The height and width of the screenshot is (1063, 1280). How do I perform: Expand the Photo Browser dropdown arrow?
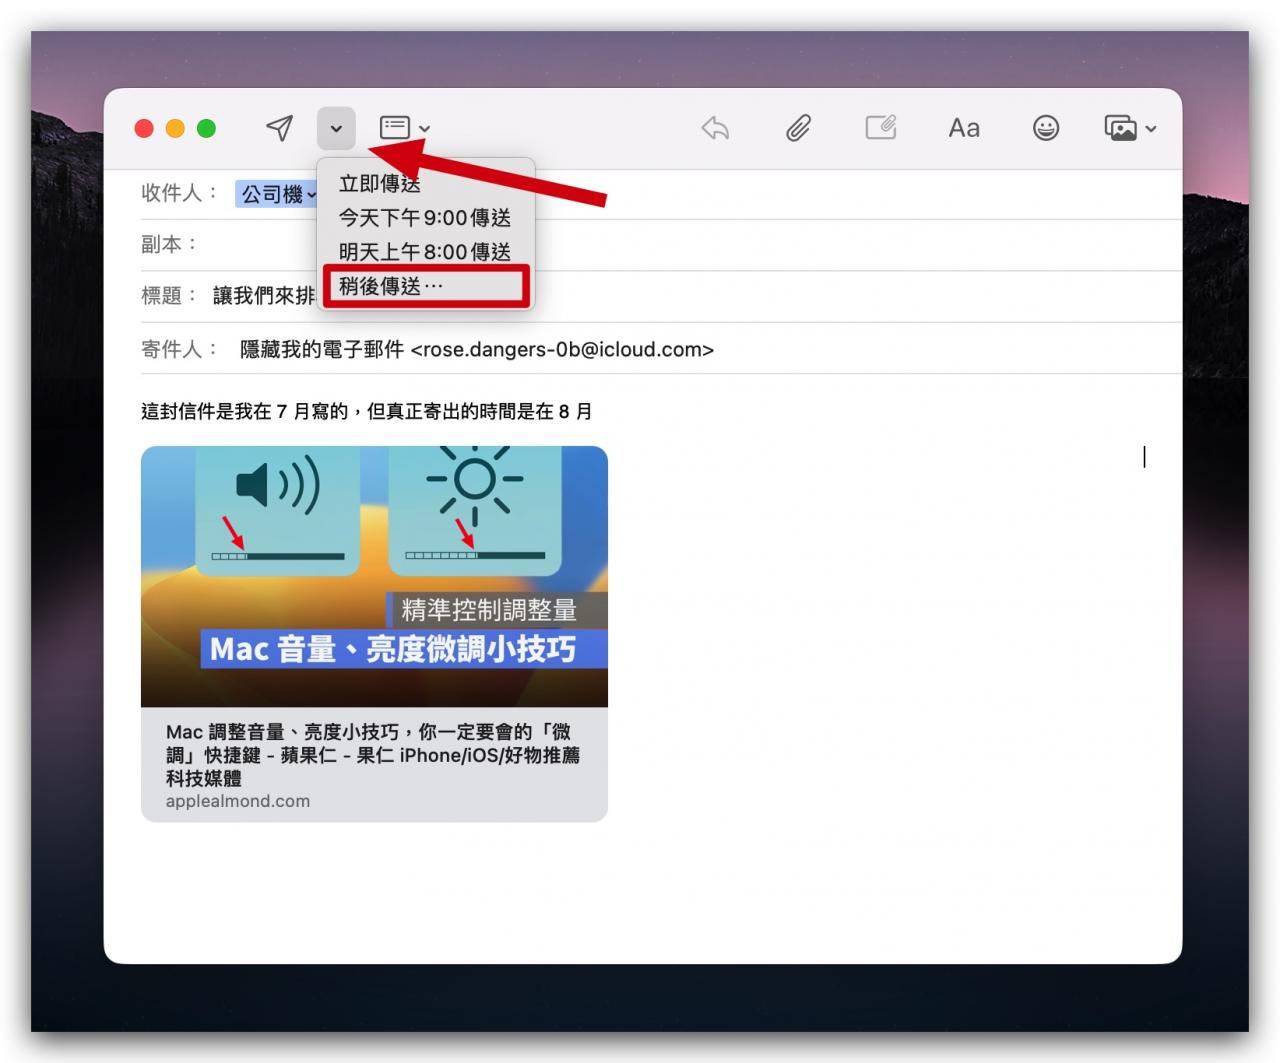(1151, 130)
